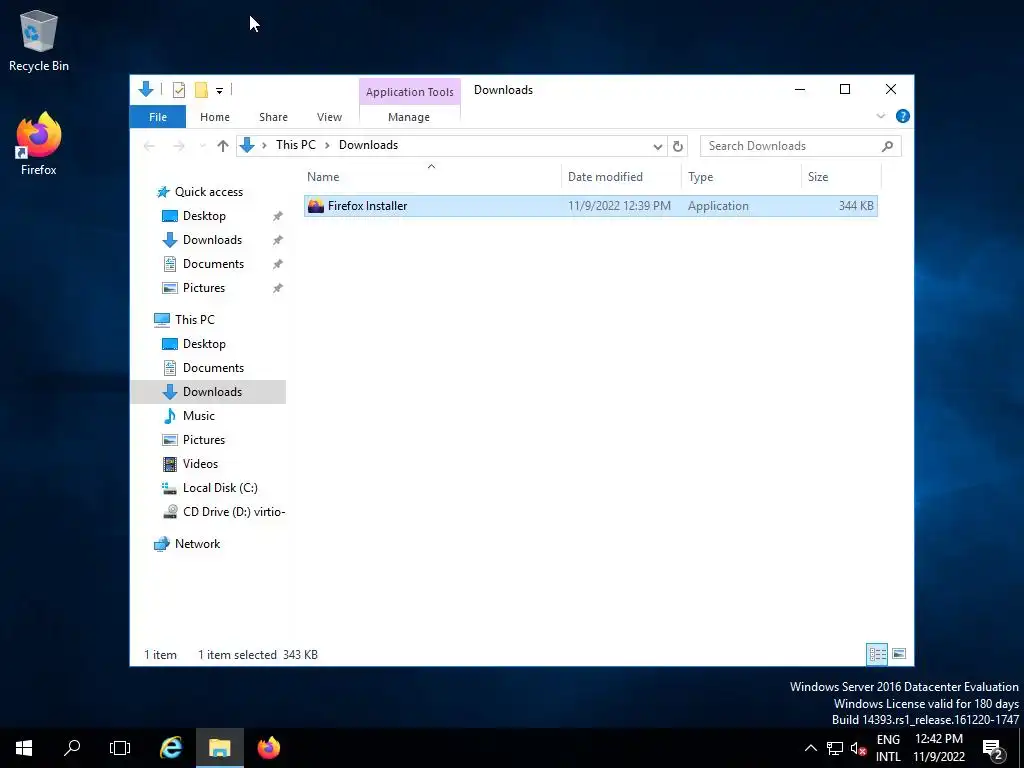Open the File menu
Screen dimensions: 1024x768
tap(157, 117)
